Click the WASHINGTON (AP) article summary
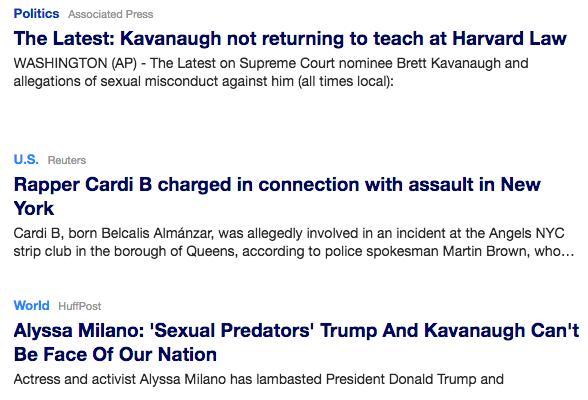588x400 pixels. click(x=271, y=72)
